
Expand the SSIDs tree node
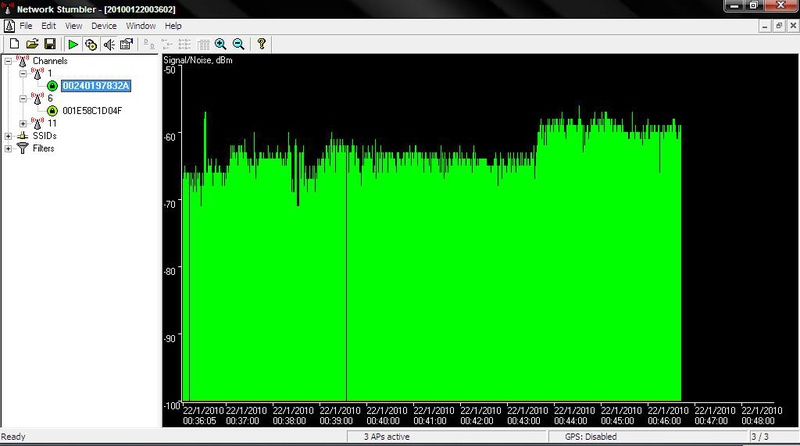(x=9, y=136)
